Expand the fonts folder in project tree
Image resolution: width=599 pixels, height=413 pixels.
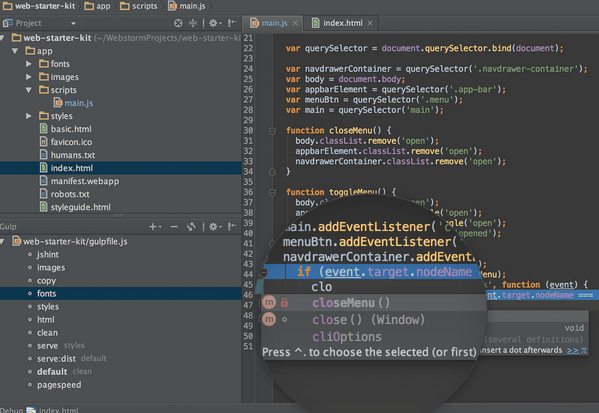point(29,64)
